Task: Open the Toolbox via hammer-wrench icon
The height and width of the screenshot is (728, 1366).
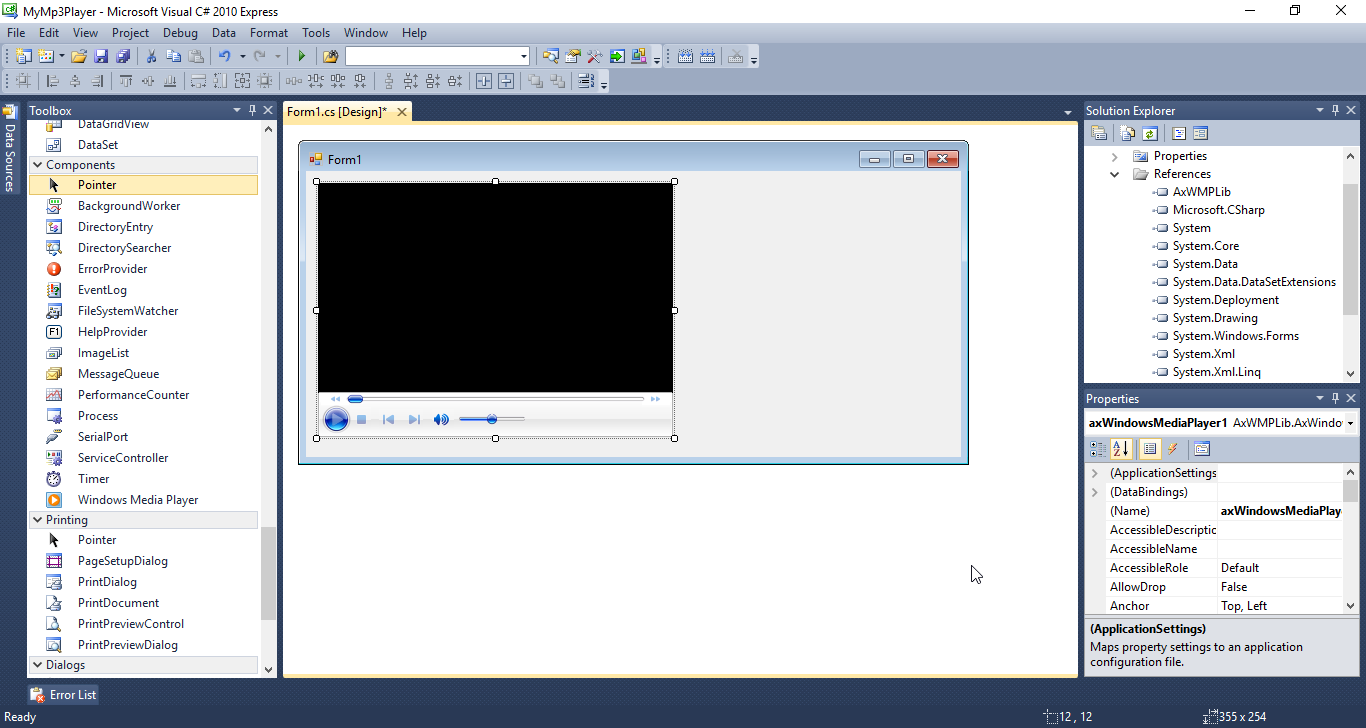Action: pos(594,56)
